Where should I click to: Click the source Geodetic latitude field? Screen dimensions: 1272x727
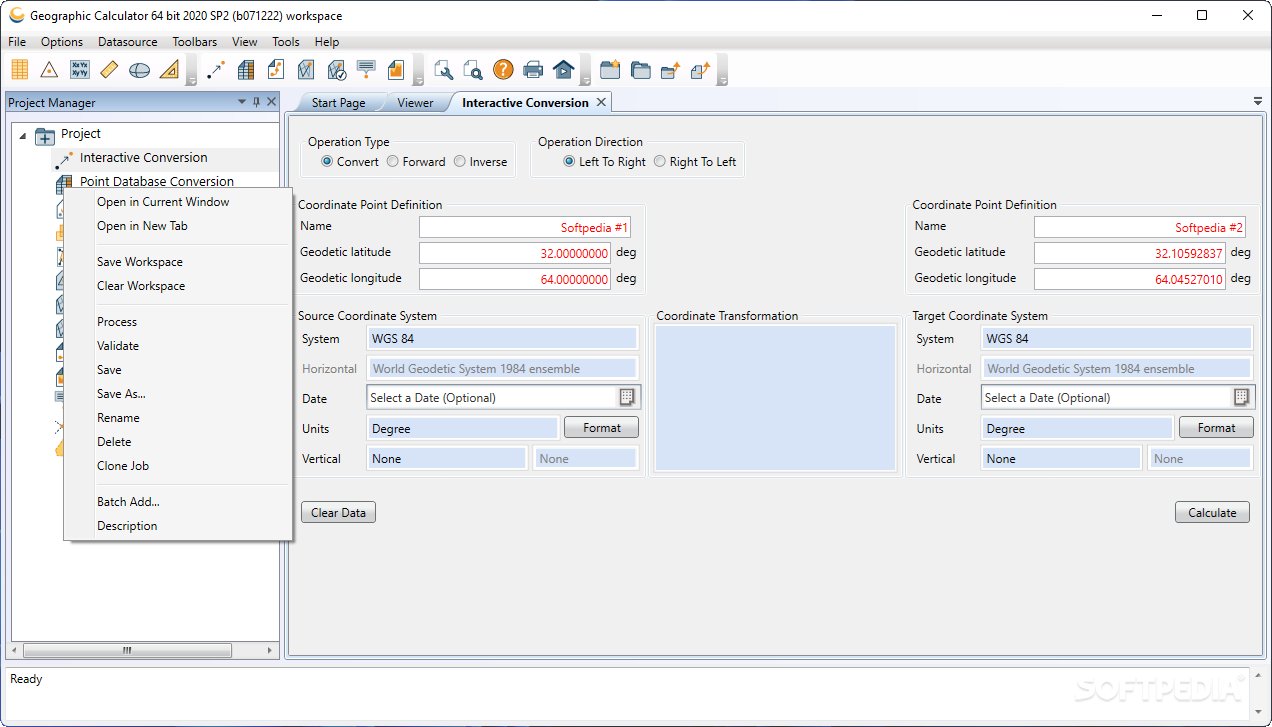point(514,253)
